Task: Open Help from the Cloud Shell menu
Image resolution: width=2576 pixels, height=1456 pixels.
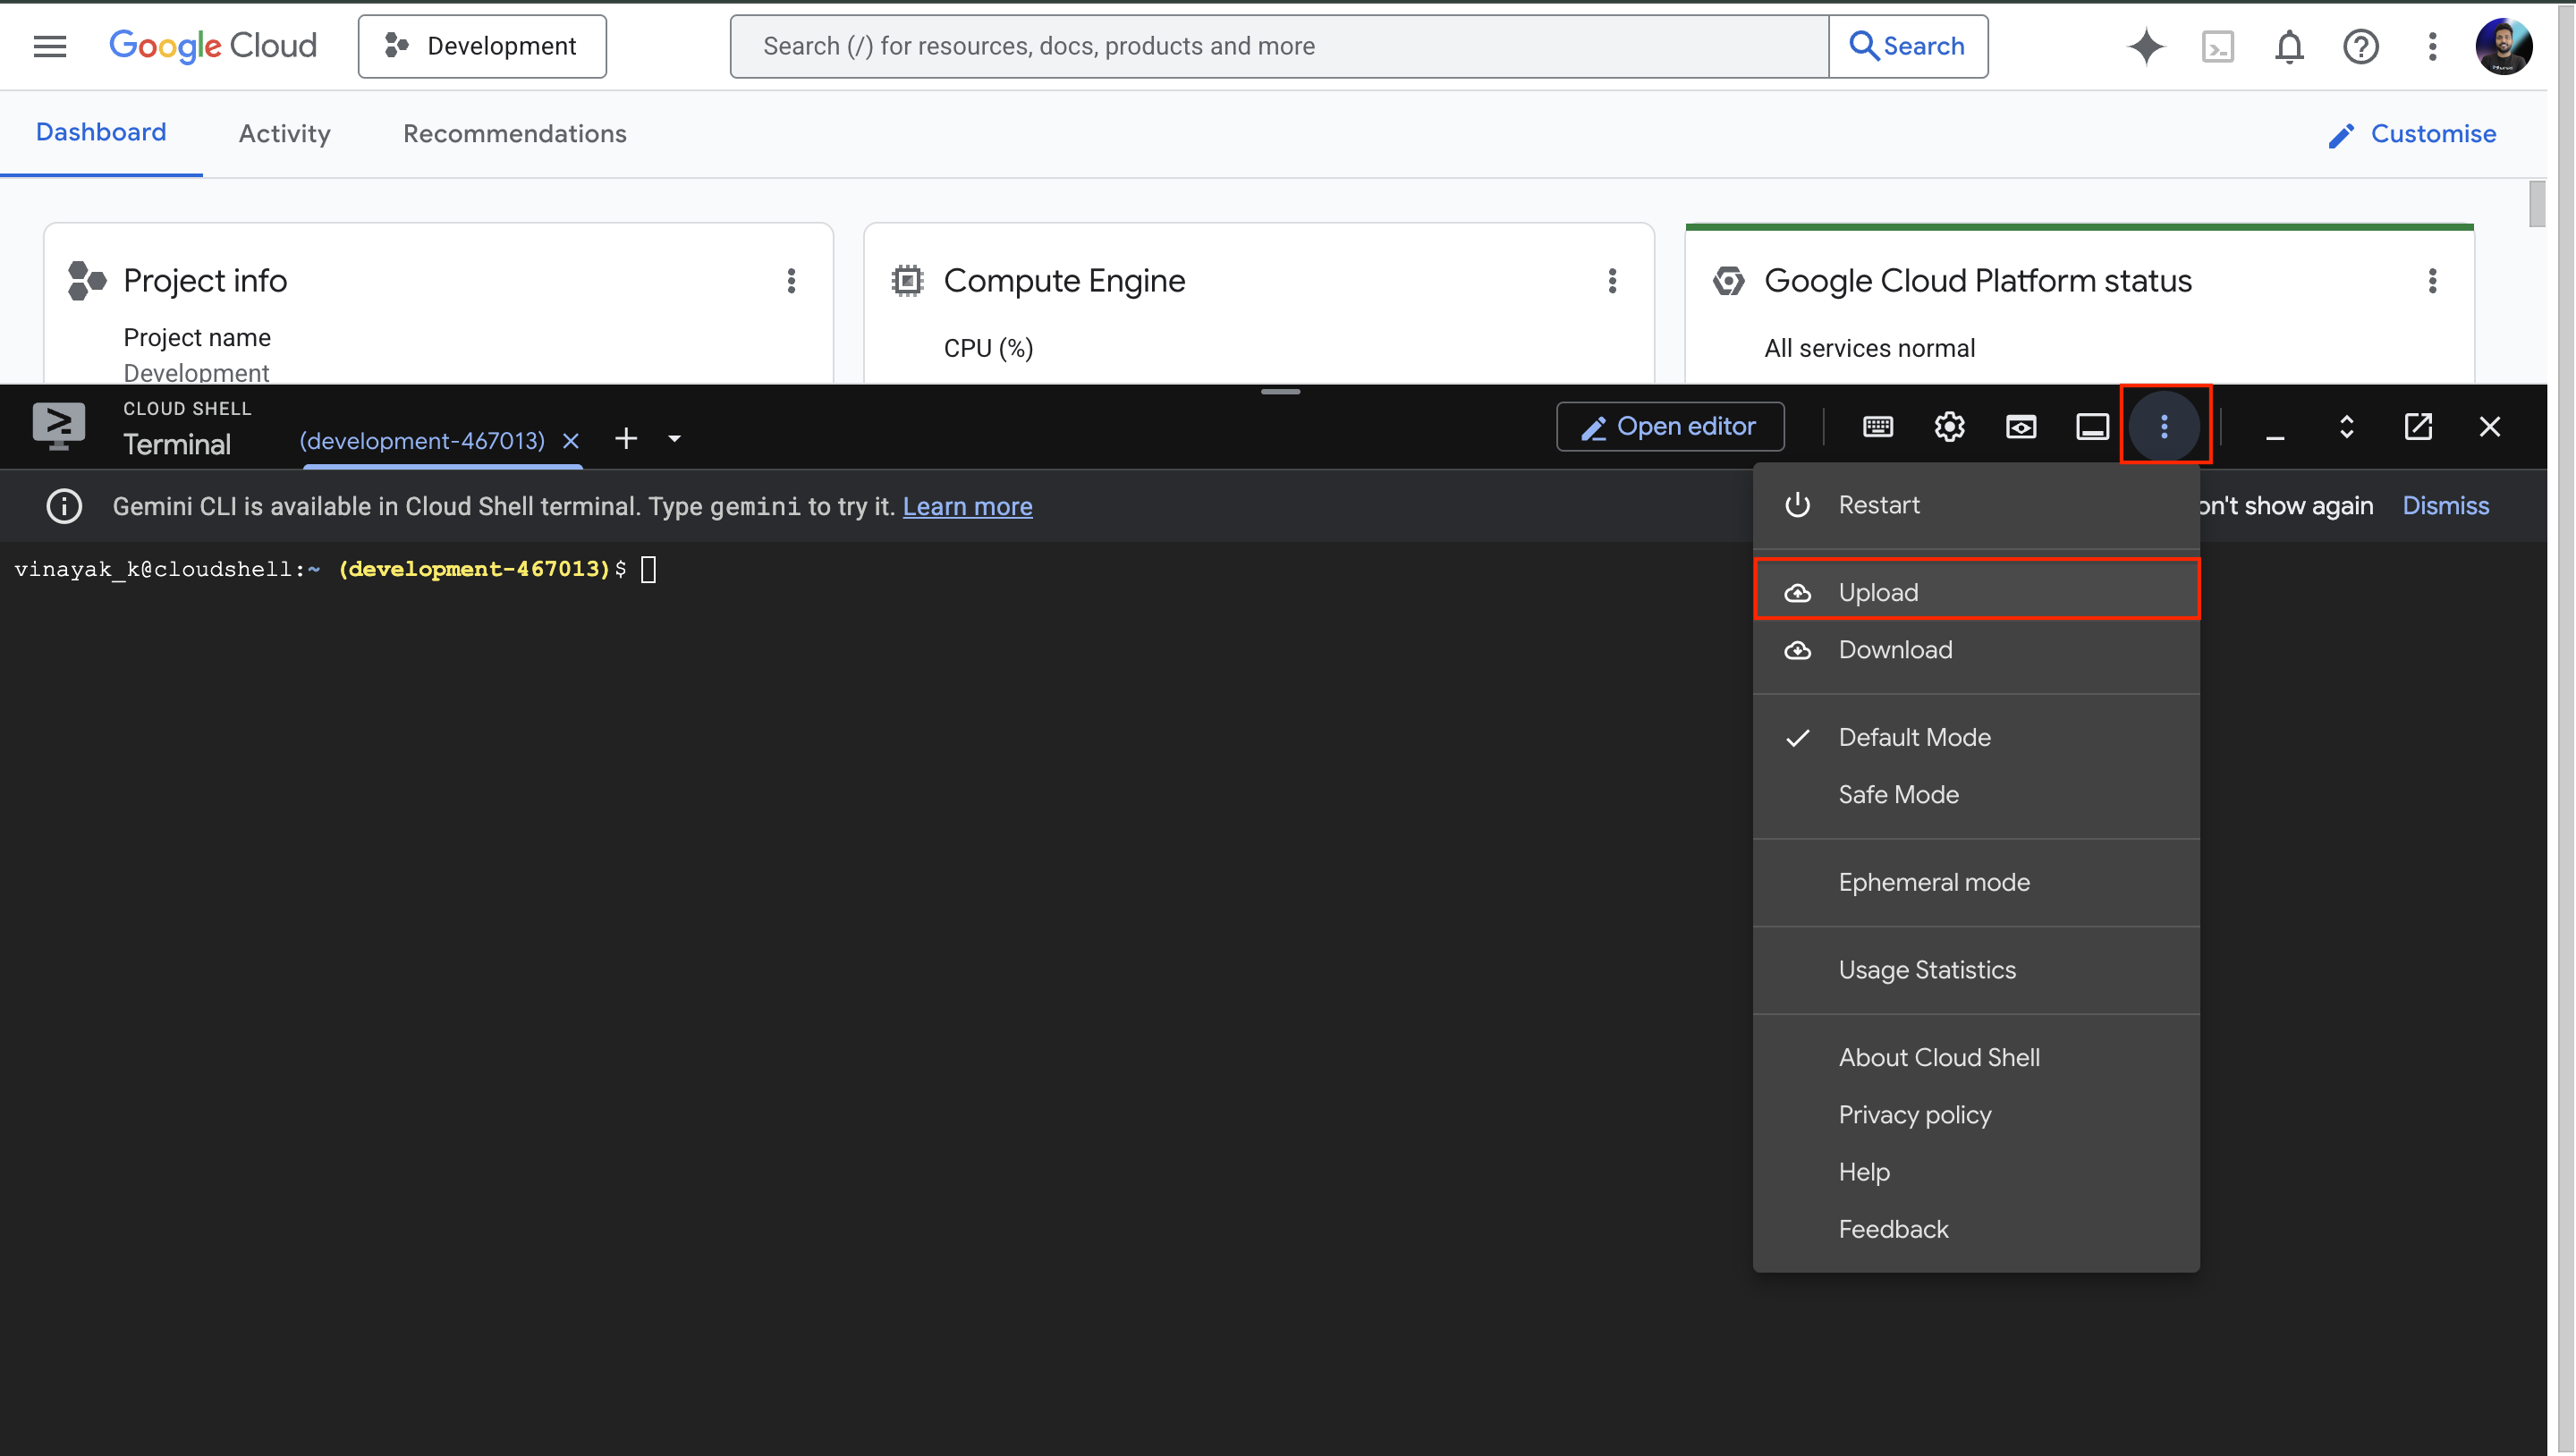Action: (1977, 1172)
